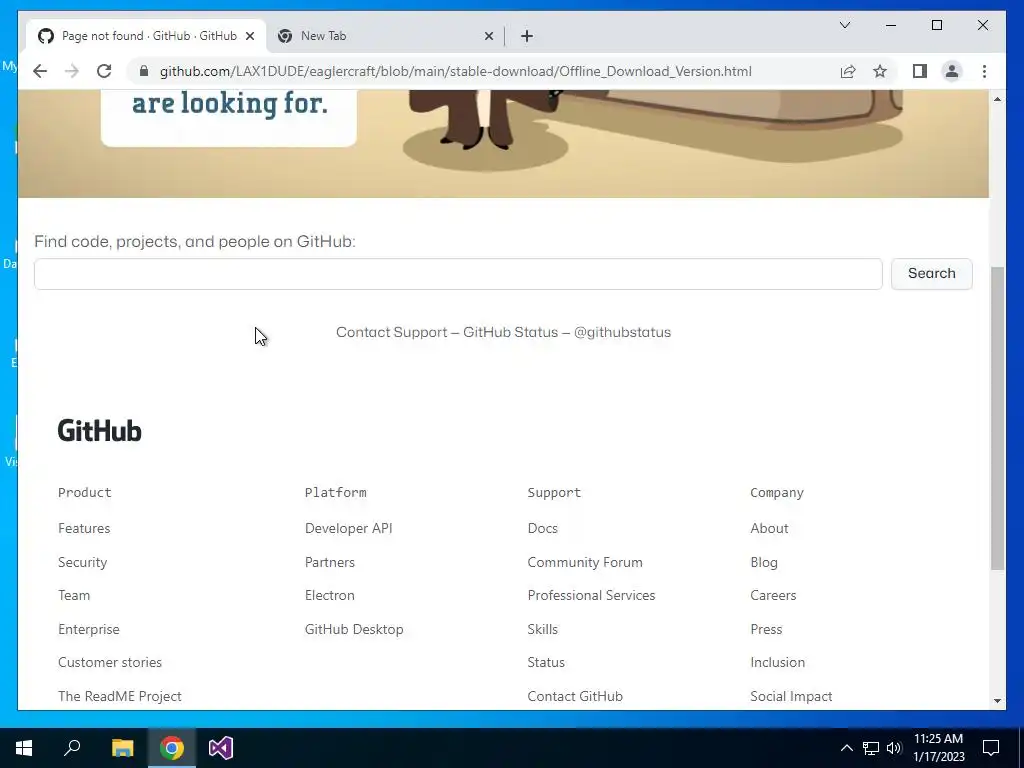1024x768 pixels.
Task: Open the Developer API link
Action: click(348, 528)
